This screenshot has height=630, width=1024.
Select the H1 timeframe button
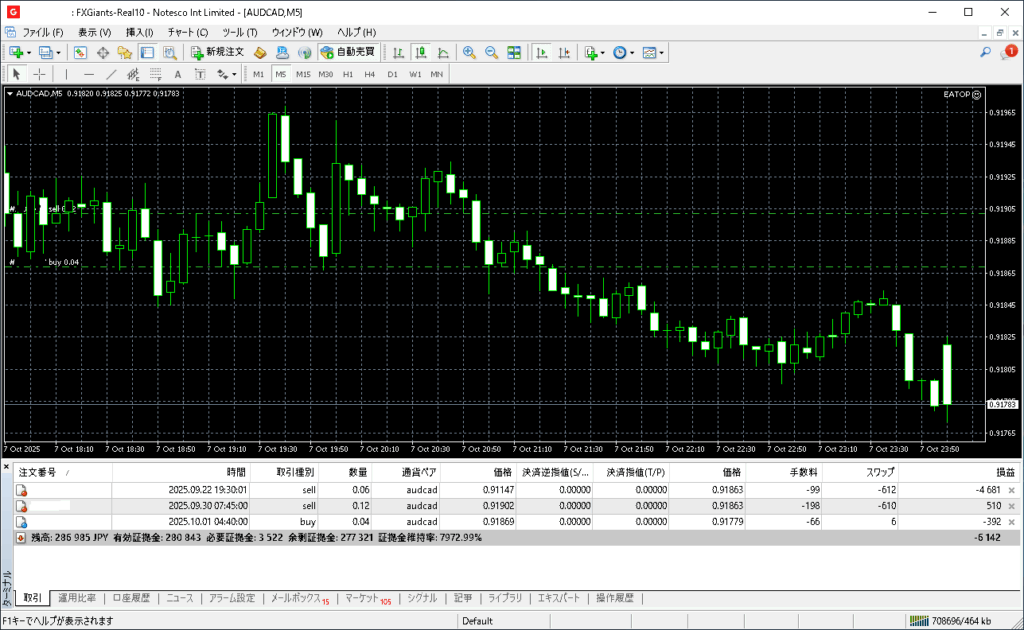(348, 74)
